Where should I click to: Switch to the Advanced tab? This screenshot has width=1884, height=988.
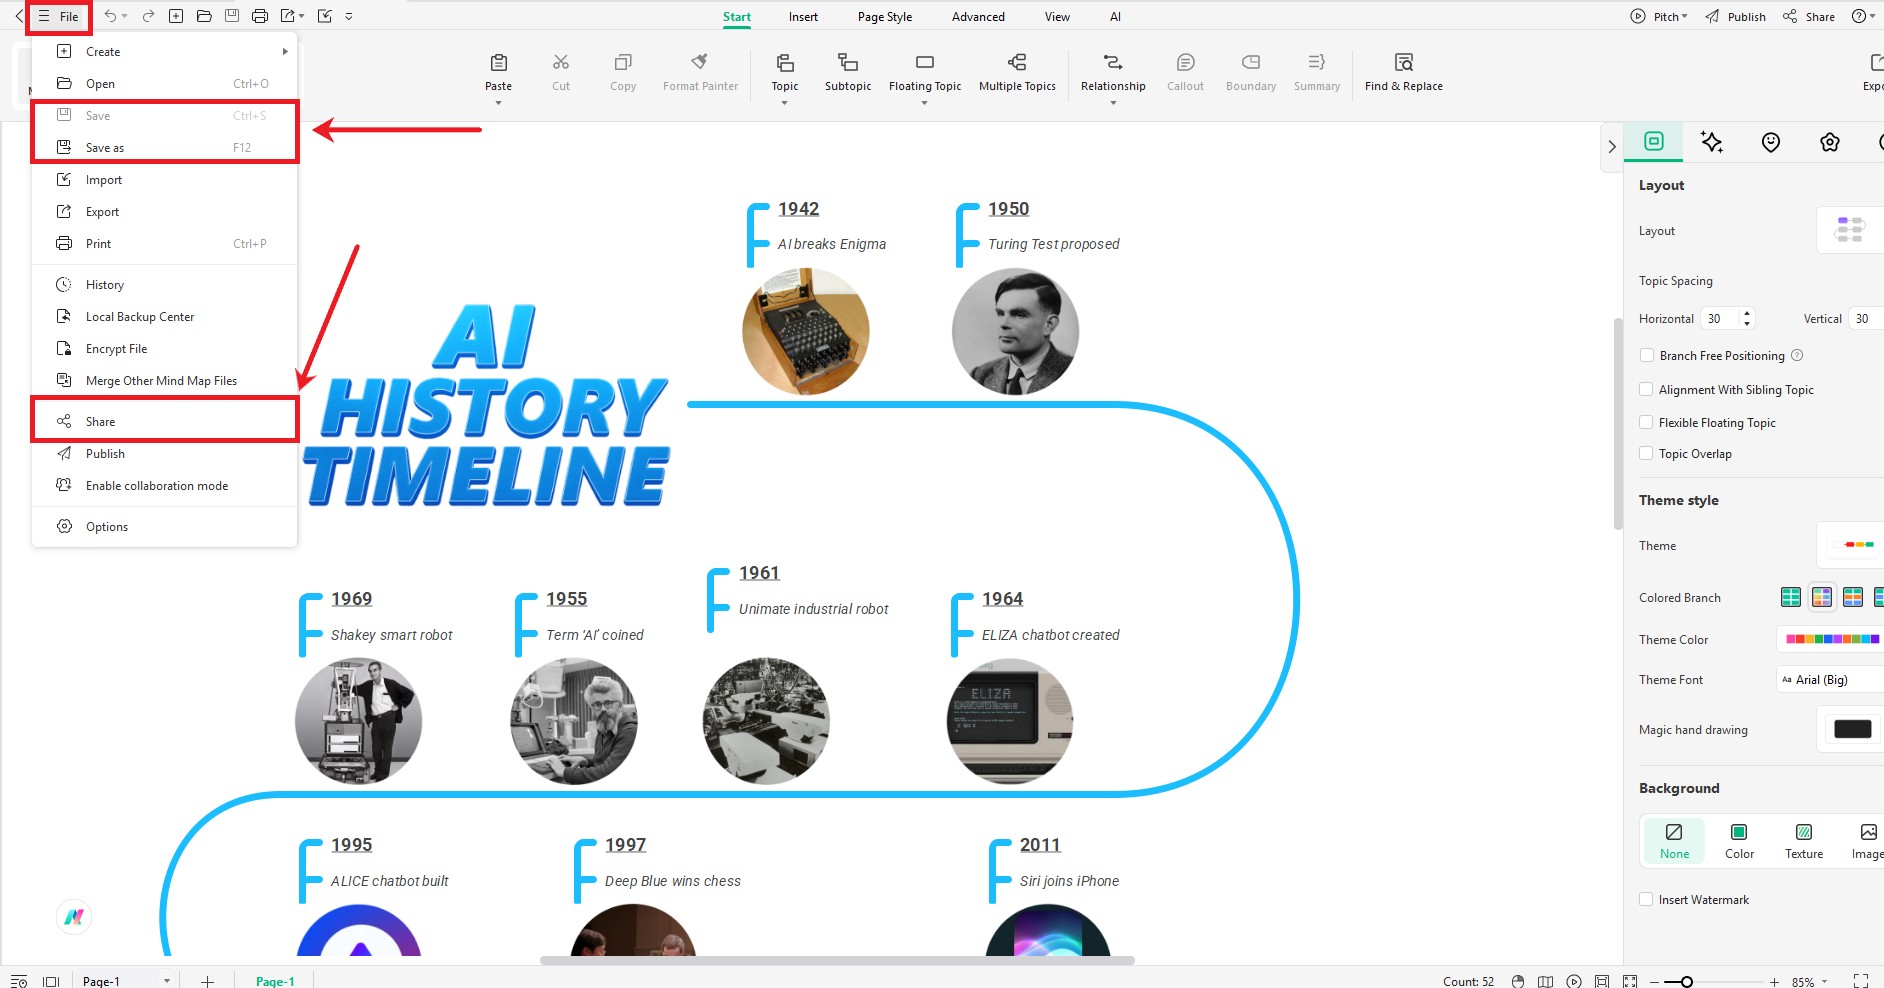tap(978, 16)
